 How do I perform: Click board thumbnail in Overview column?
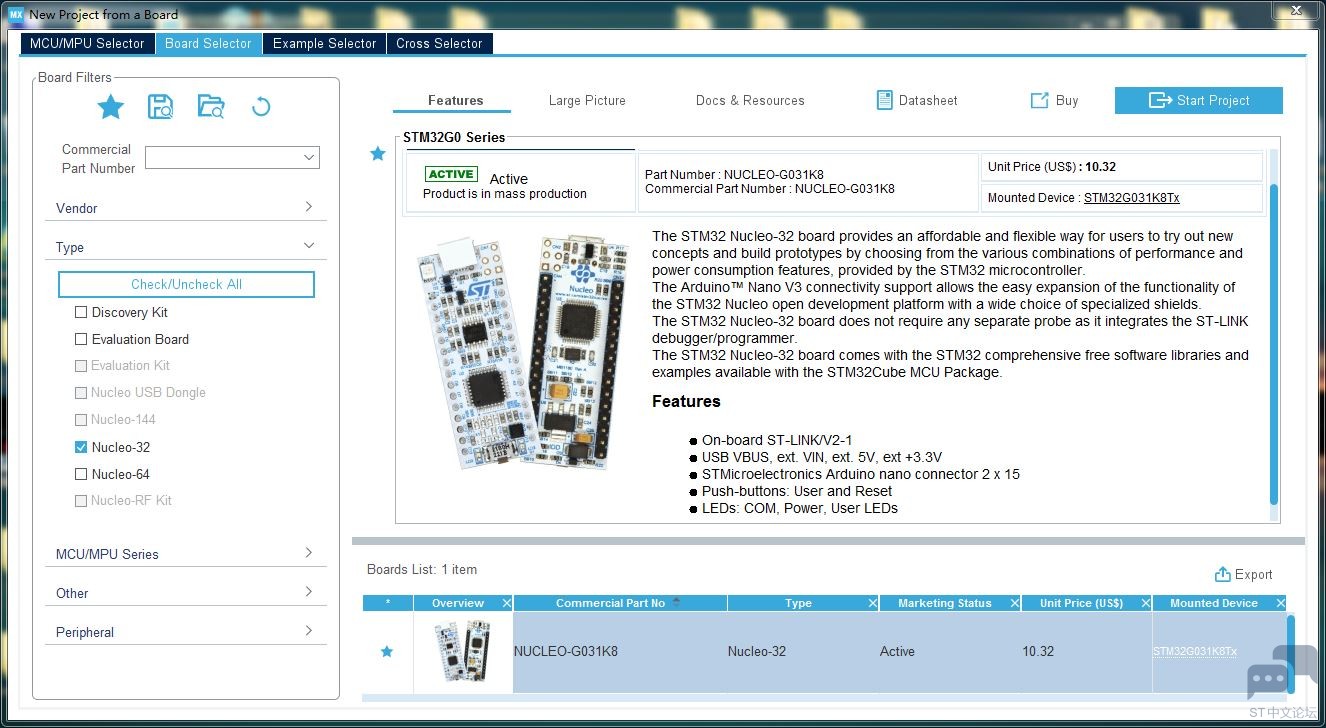tap(463, 652)
